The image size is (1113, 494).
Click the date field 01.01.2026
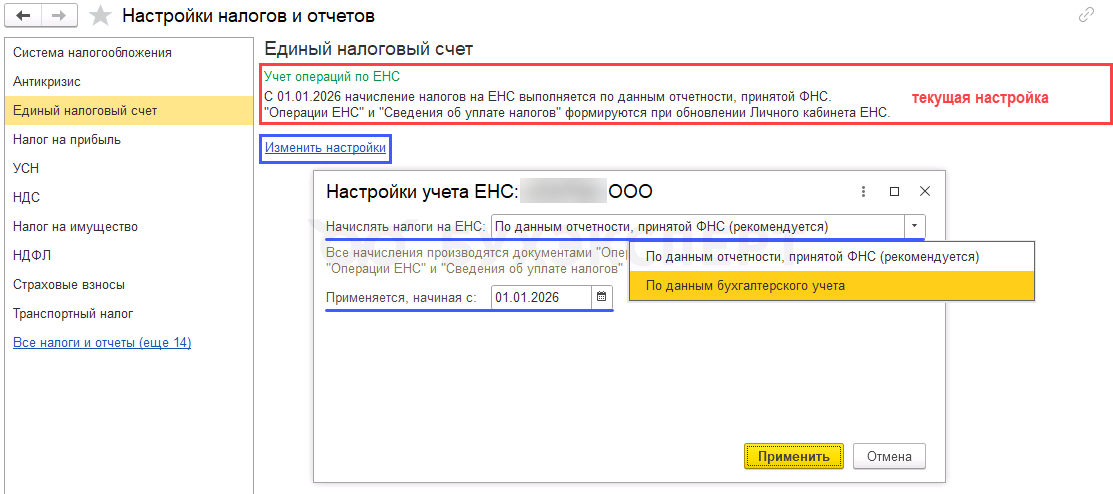pos(541,297)
